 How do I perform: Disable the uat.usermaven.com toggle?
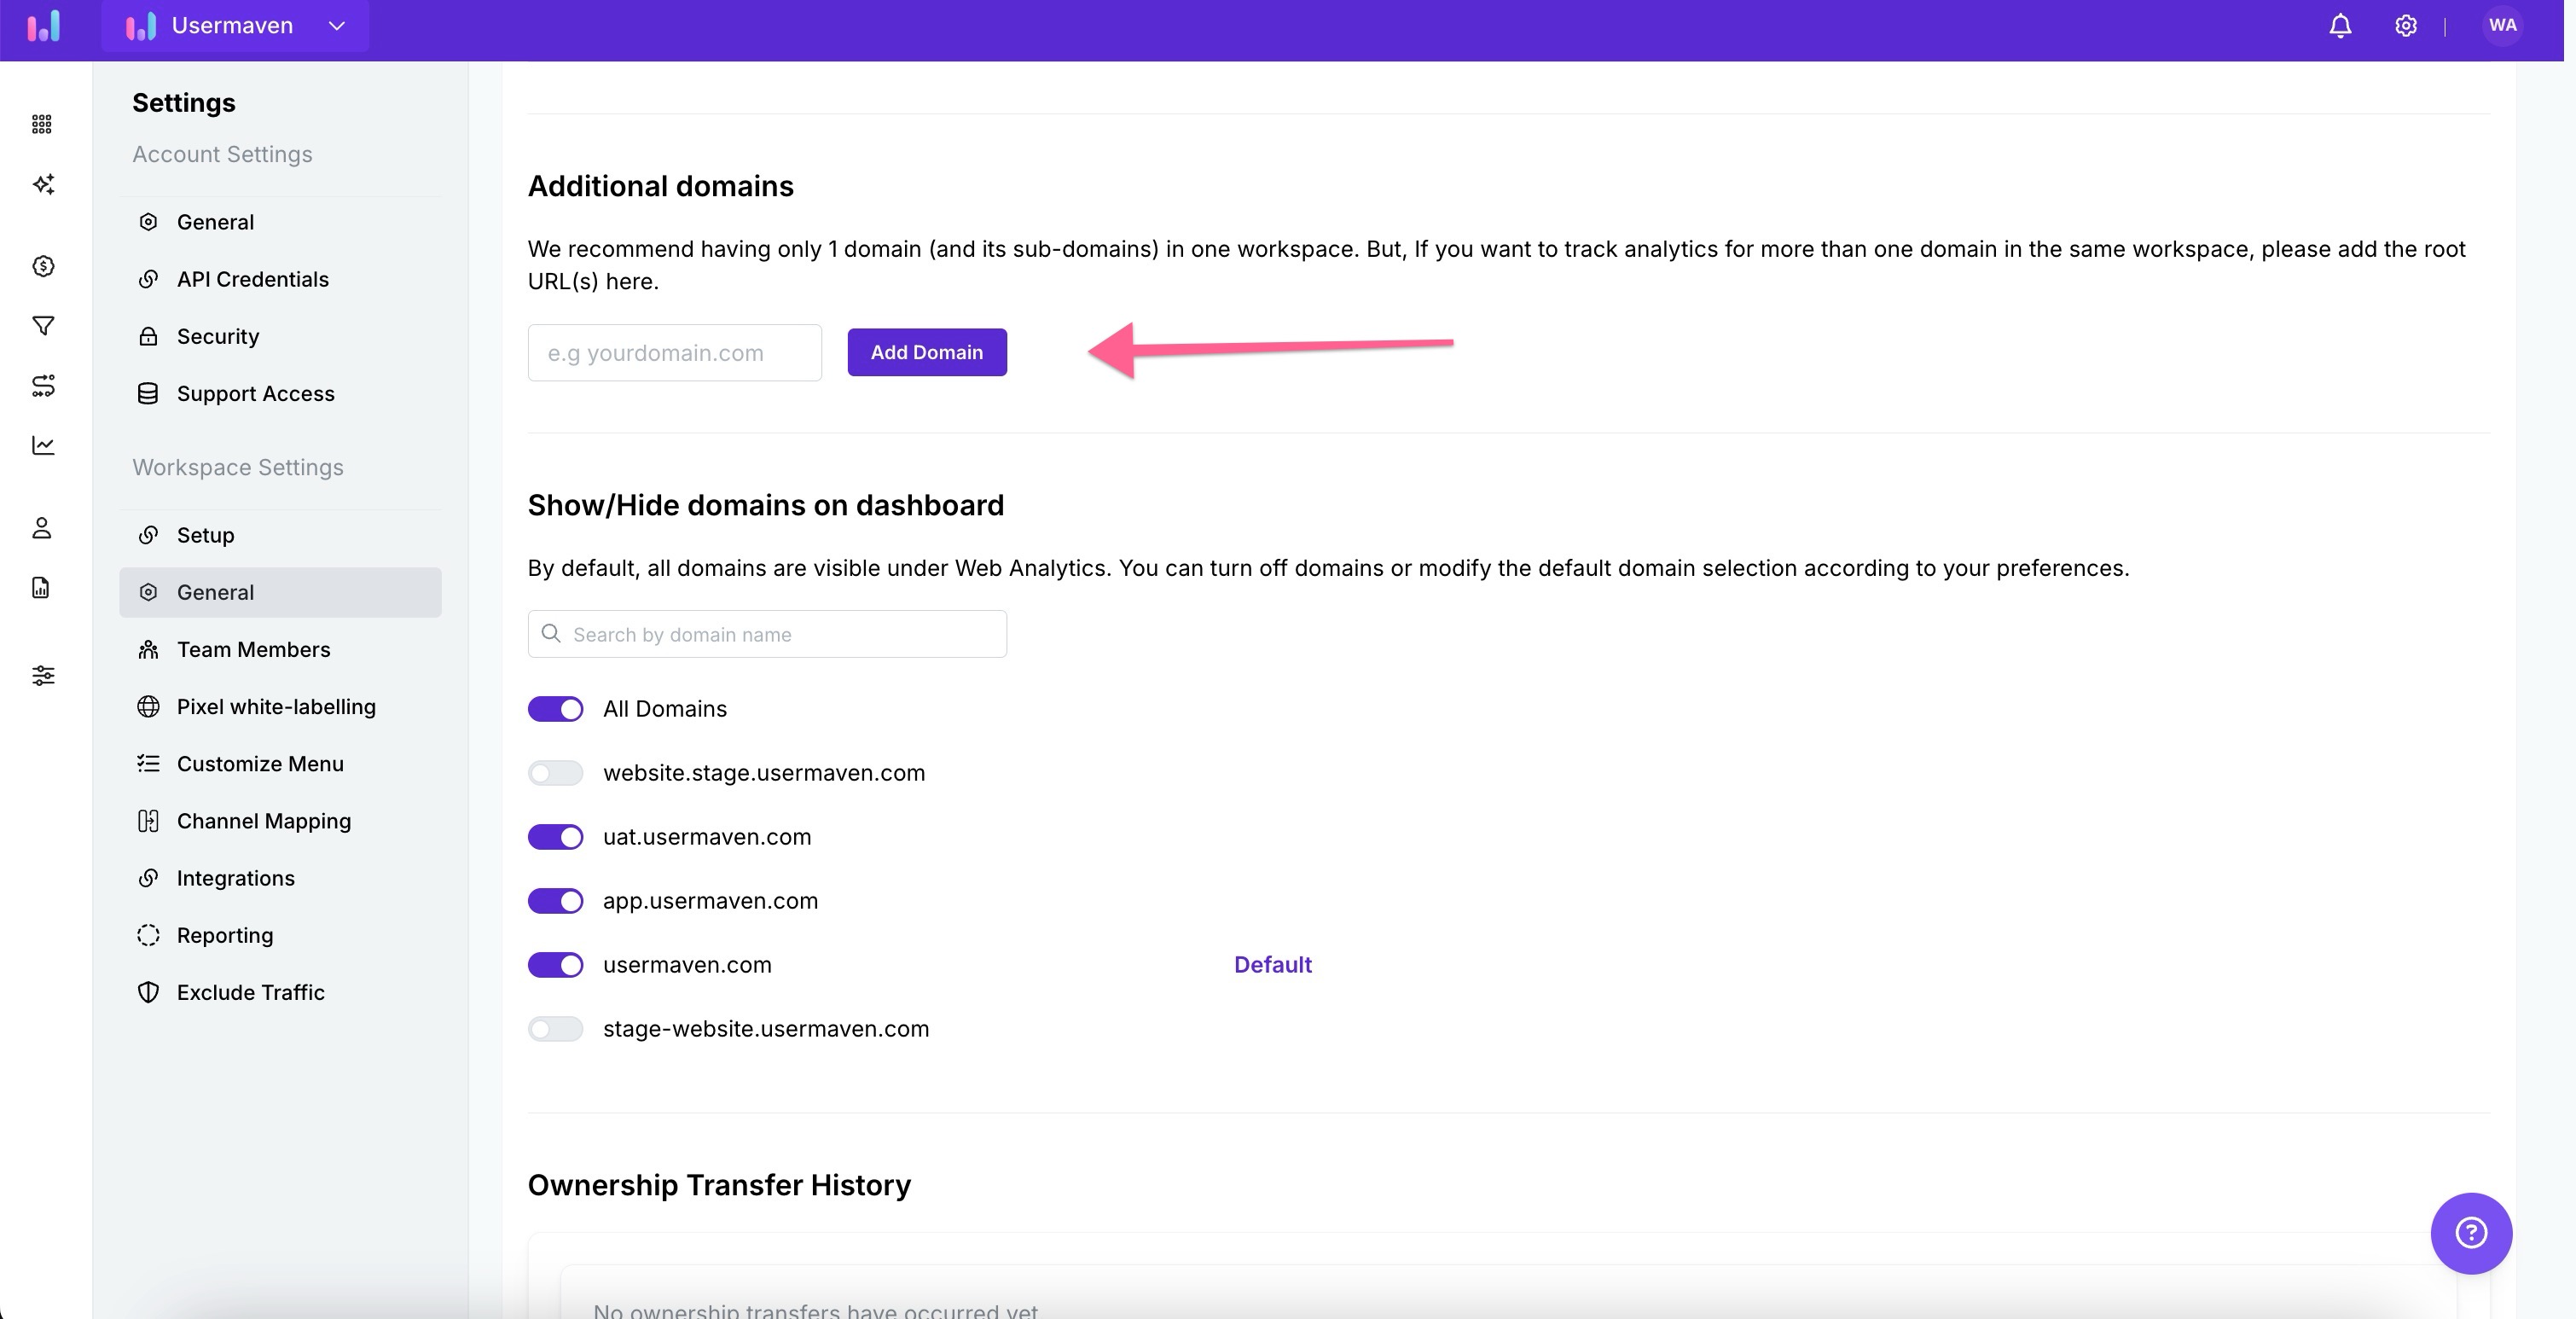point(555,837)
